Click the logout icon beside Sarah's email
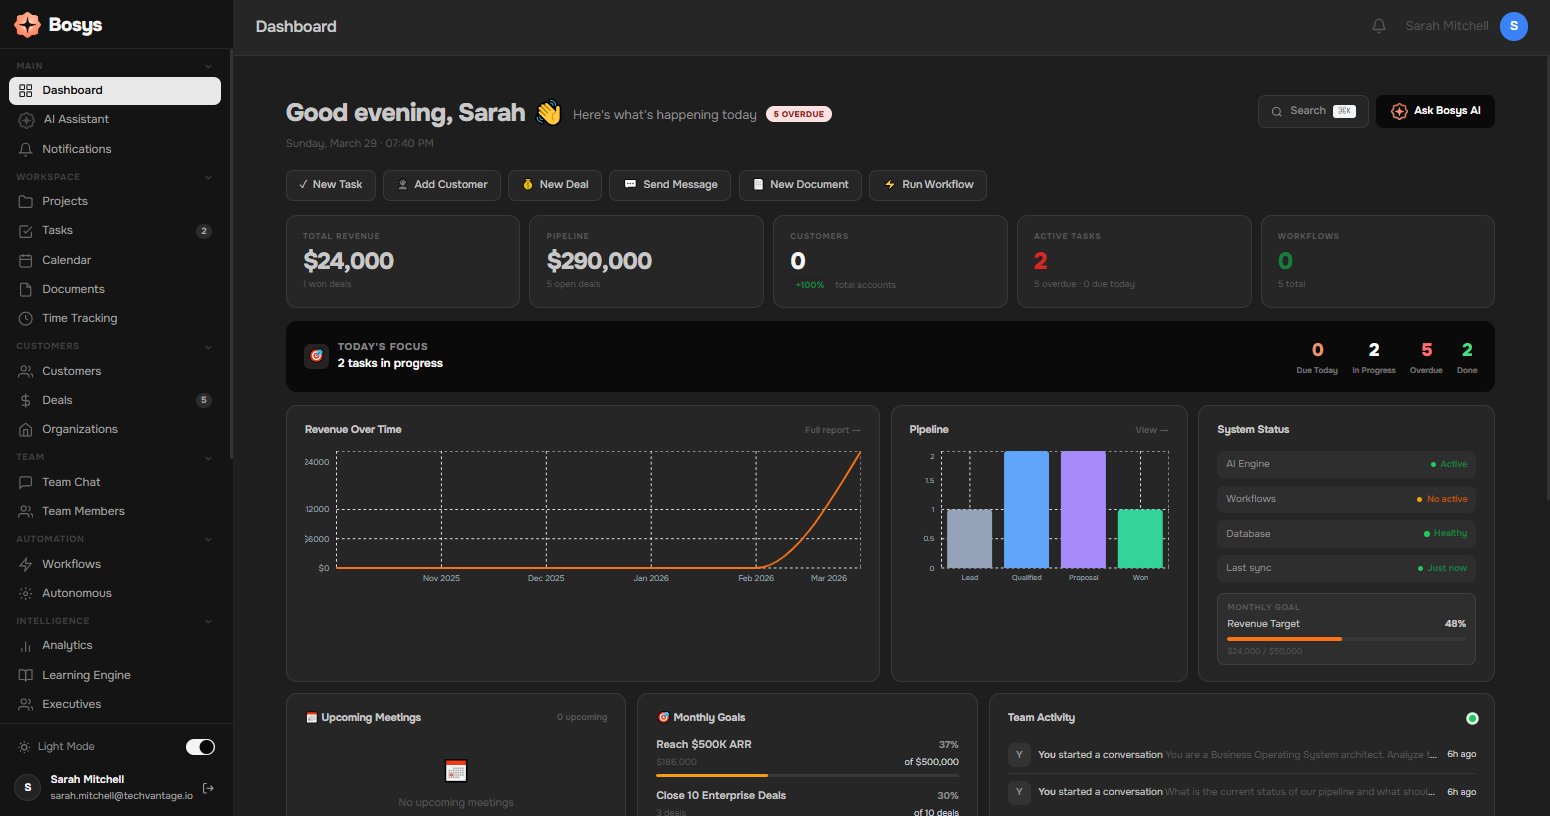1550x816 pixels. click(208, 788)
